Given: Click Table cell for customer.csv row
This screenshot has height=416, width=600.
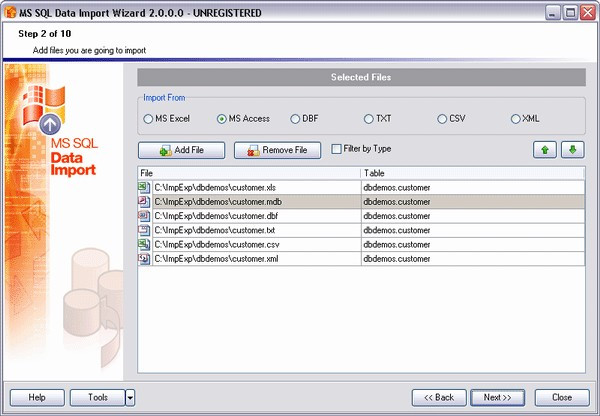Looking at the screenshot, I should 473,244.
